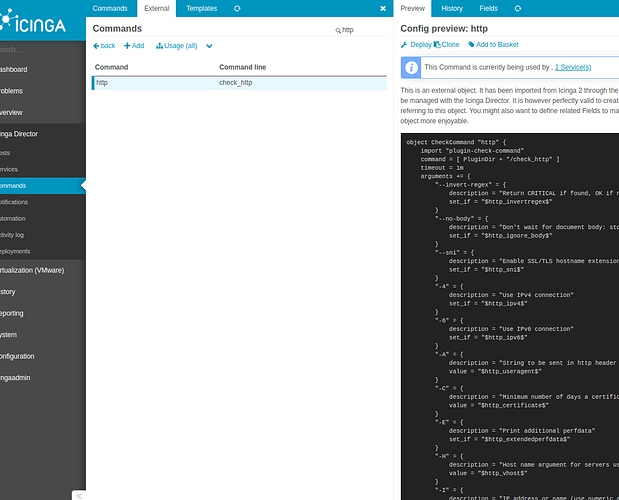Click the '$http_useragent$' value line
The width and height of the screenshot is (619, 500).
[x=495, y=371]
